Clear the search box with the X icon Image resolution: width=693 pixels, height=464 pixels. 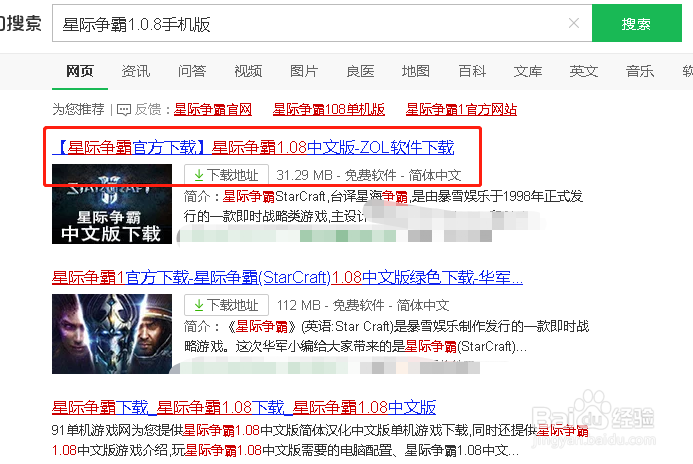click(574, 23)
